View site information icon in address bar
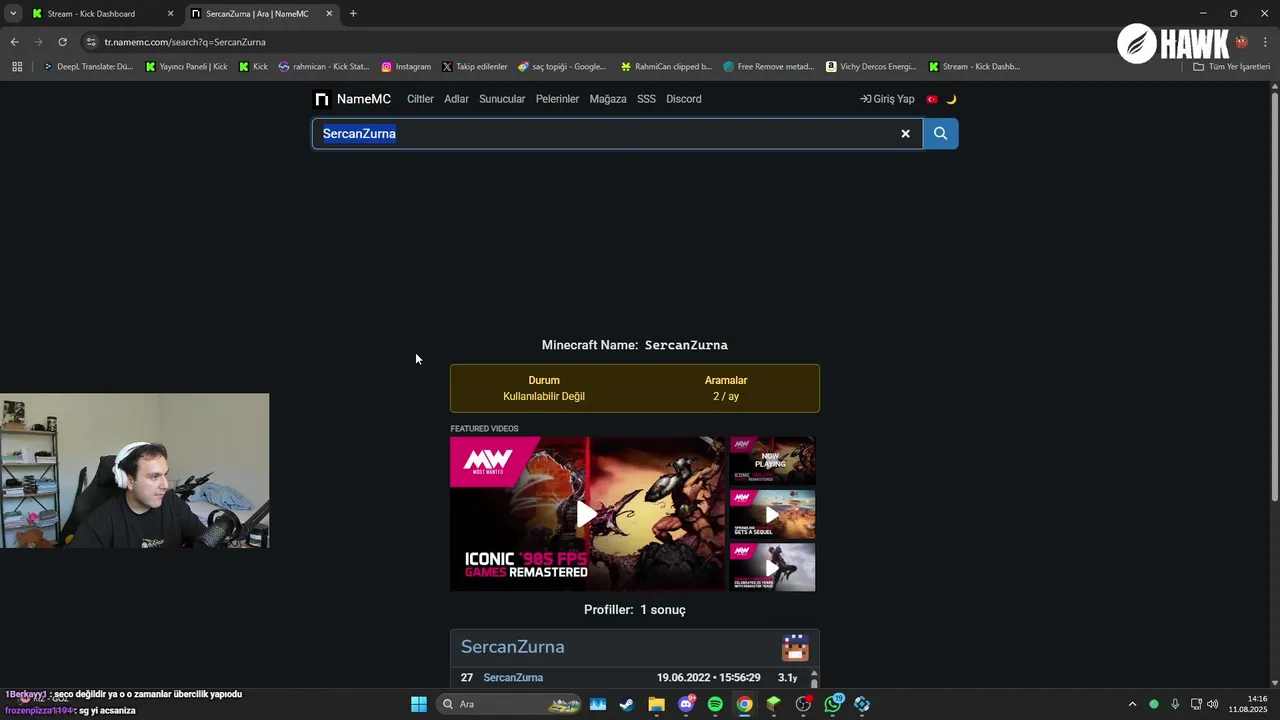The image size is (1280, 720). 91,42
